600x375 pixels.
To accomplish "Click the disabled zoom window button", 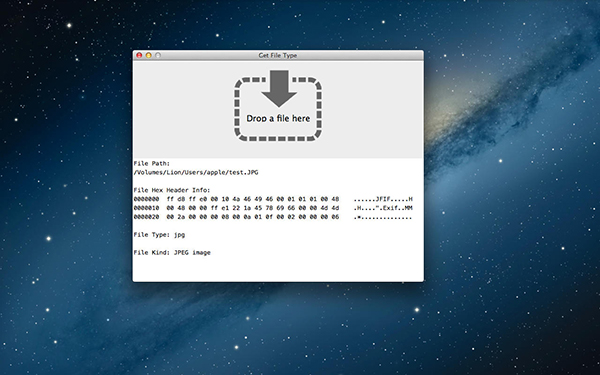I will (x=158, y=55).
